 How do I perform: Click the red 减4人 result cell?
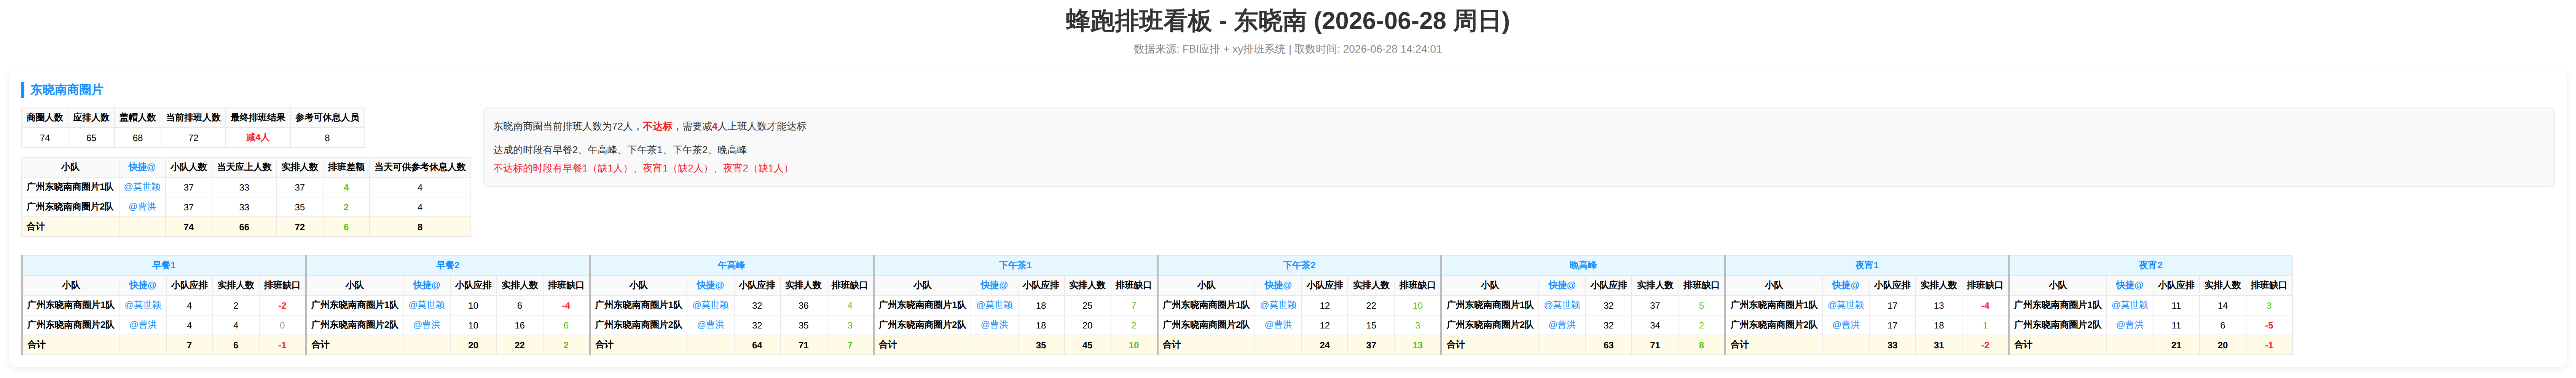[258, 138]
